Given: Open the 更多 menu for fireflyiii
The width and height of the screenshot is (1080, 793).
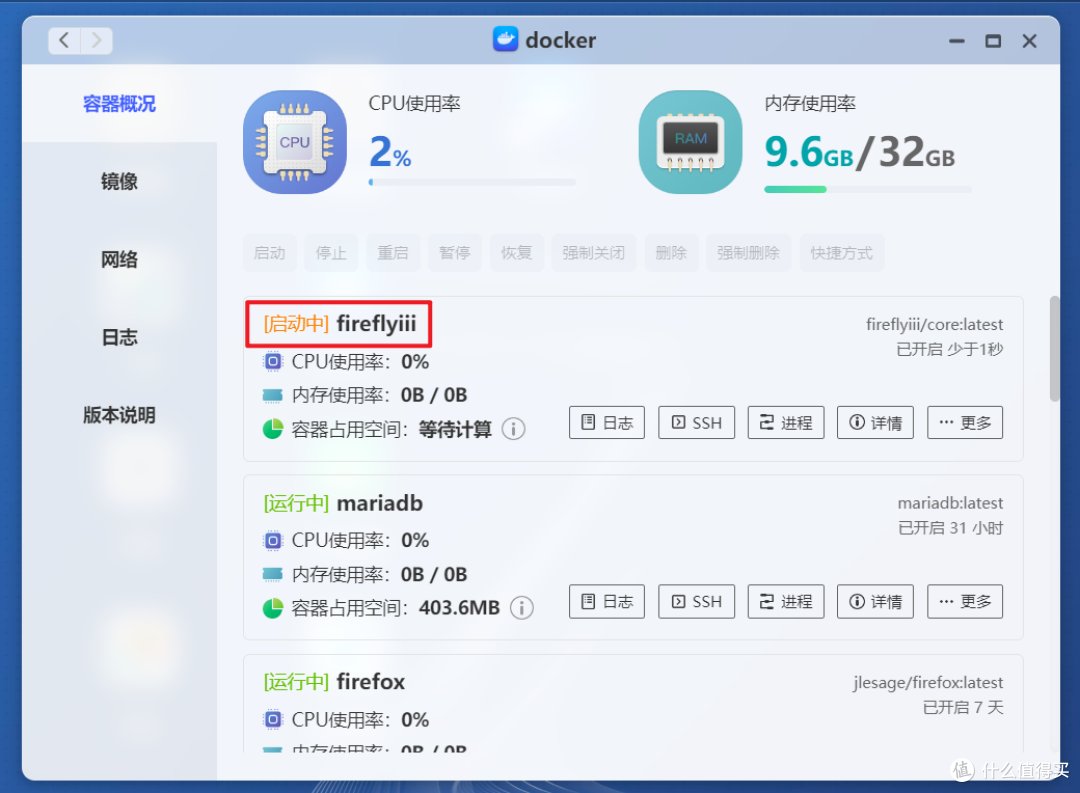Looking at the screenshot, I should click(964, 422).
